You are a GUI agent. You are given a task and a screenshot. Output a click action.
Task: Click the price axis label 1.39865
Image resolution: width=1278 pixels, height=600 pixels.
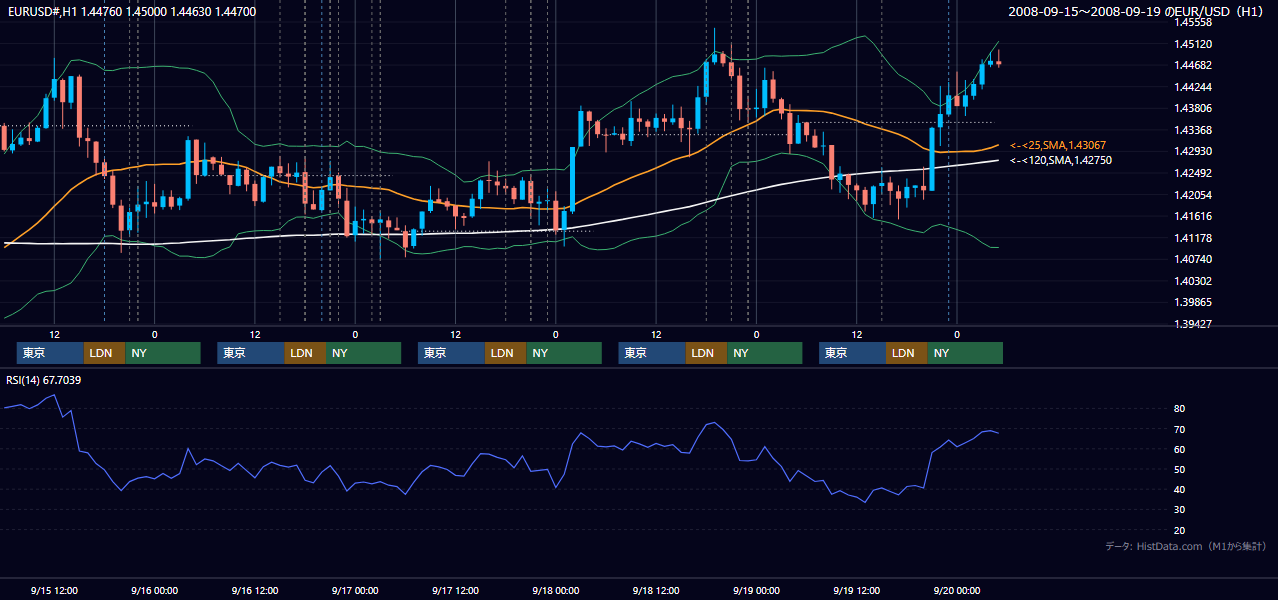pos(1192,302)
